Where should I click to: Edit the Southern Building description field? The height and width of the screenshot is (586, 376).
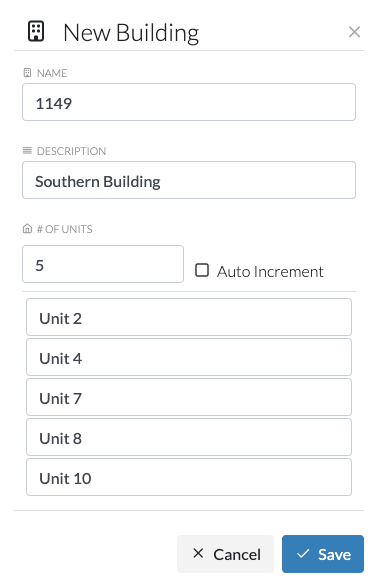(189, 180)
